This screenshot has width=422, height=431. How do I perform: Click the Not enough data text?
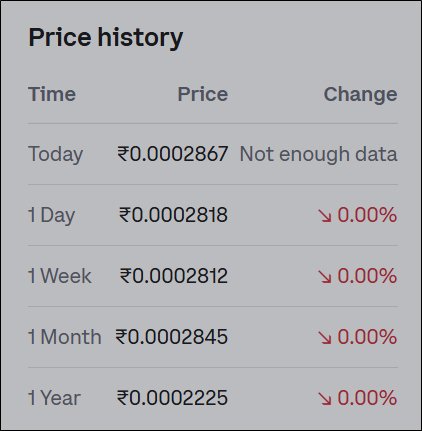click(x=318, y=154)
